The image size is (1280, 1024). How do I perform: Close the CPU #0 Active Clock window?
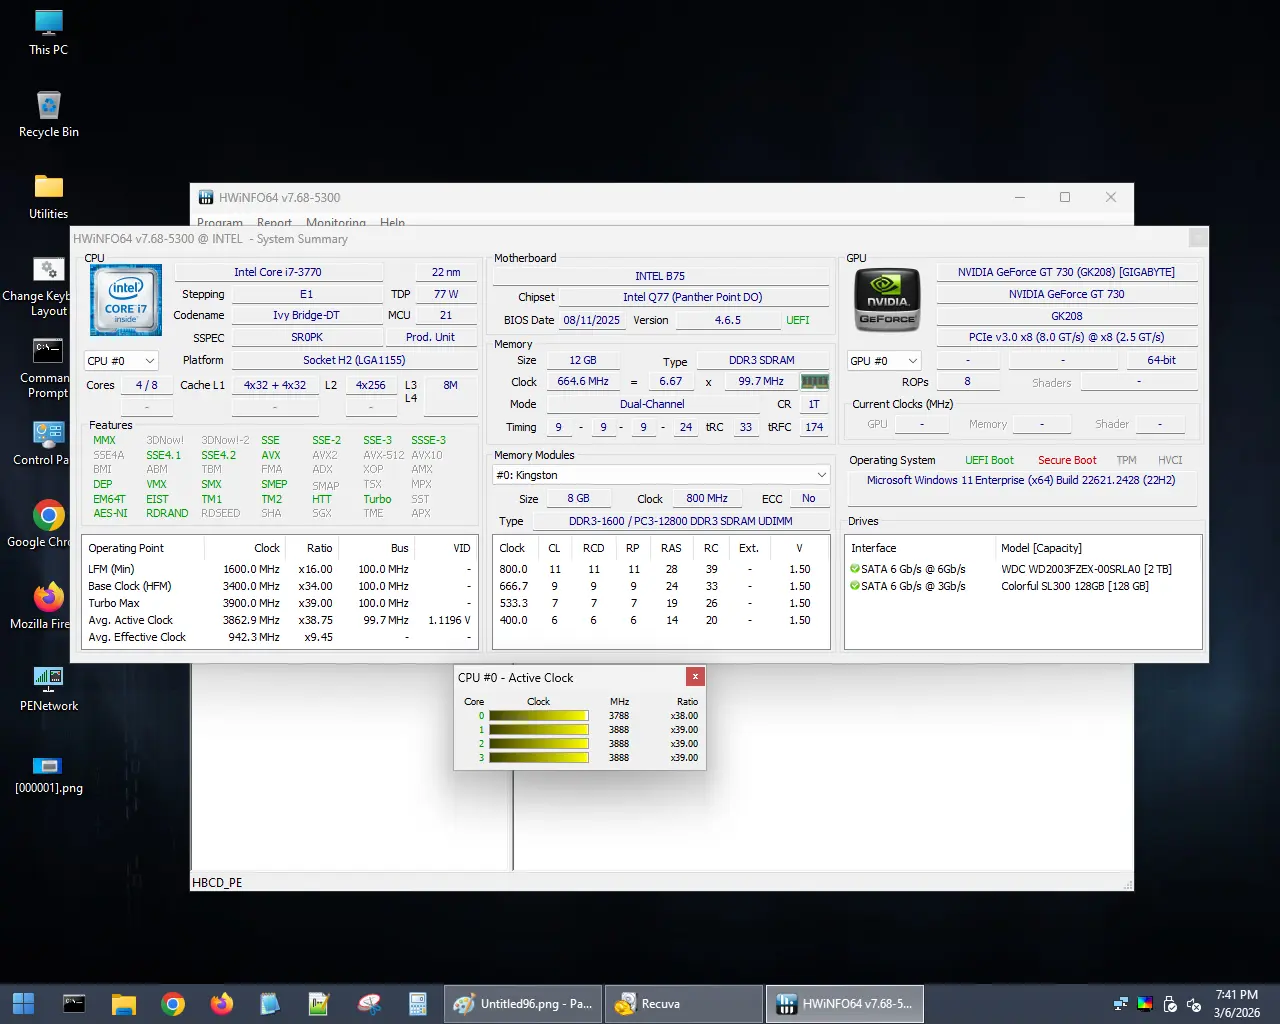point(695,677)
